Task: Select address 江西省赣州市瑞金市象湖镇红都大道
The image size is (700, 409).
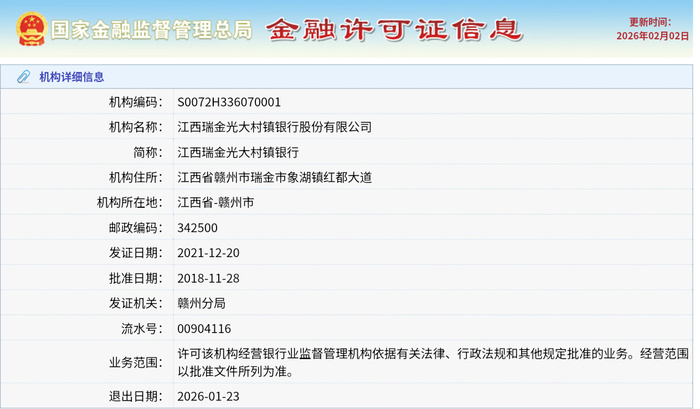Action: (275, 178)
